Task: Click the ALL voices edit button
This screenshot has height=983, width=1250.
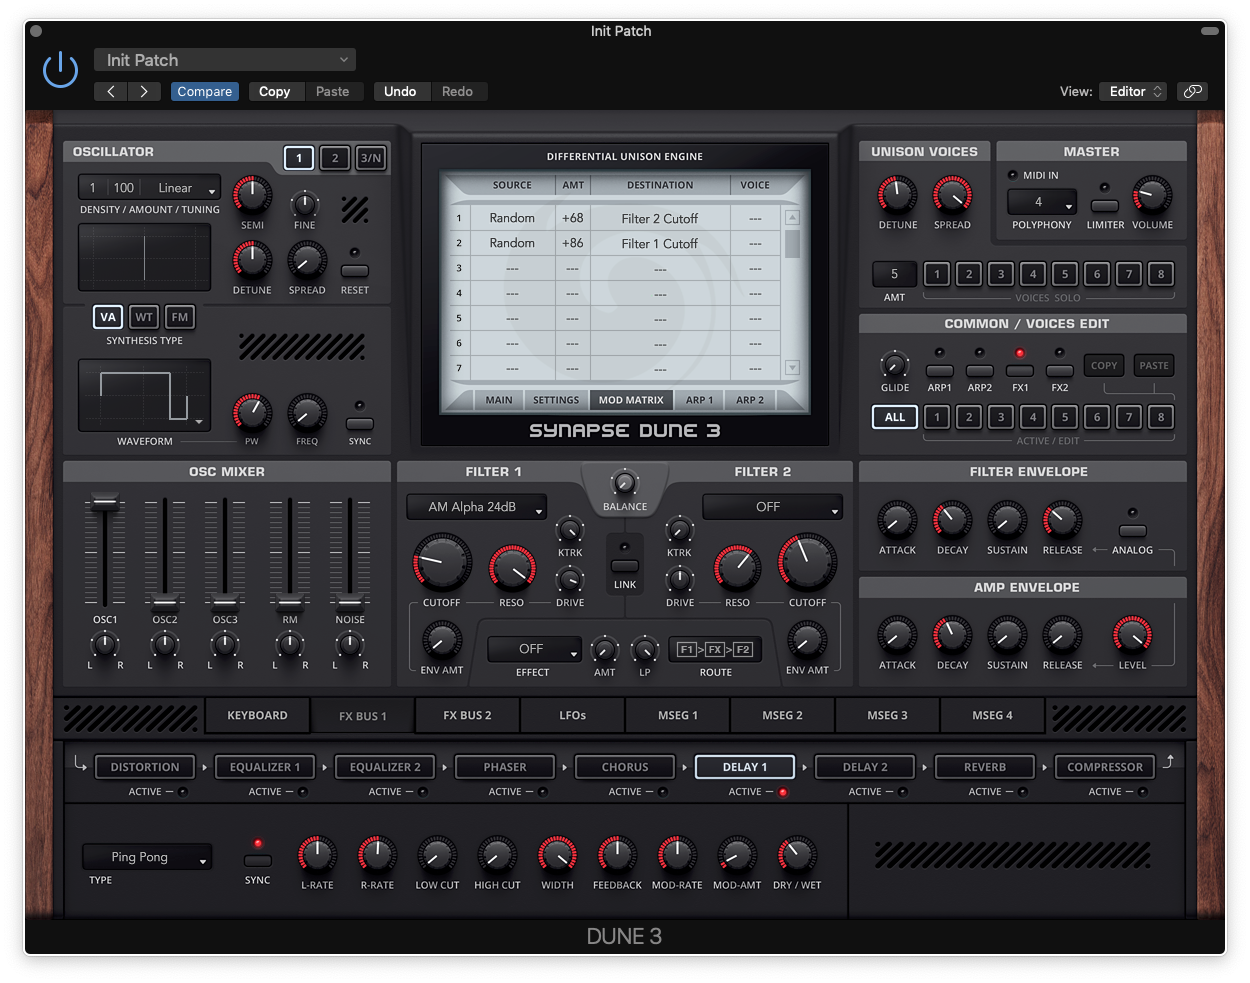Action: [894, 417]
